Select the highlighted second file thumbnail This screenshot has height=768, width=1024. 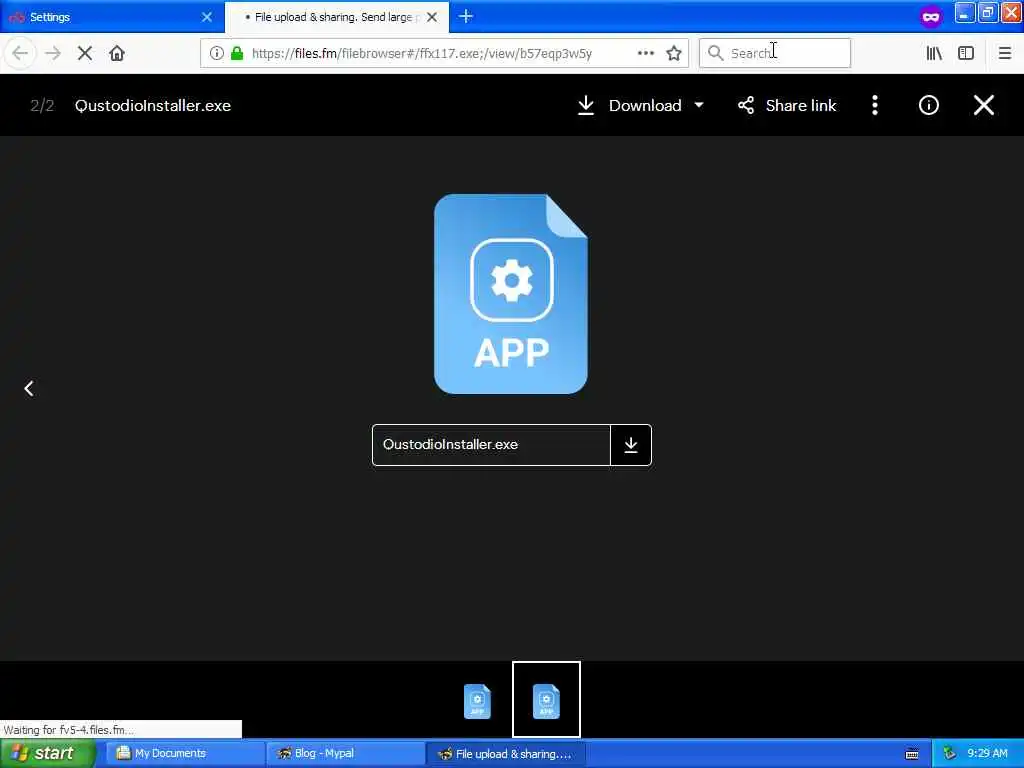click(x=546, y=701)
